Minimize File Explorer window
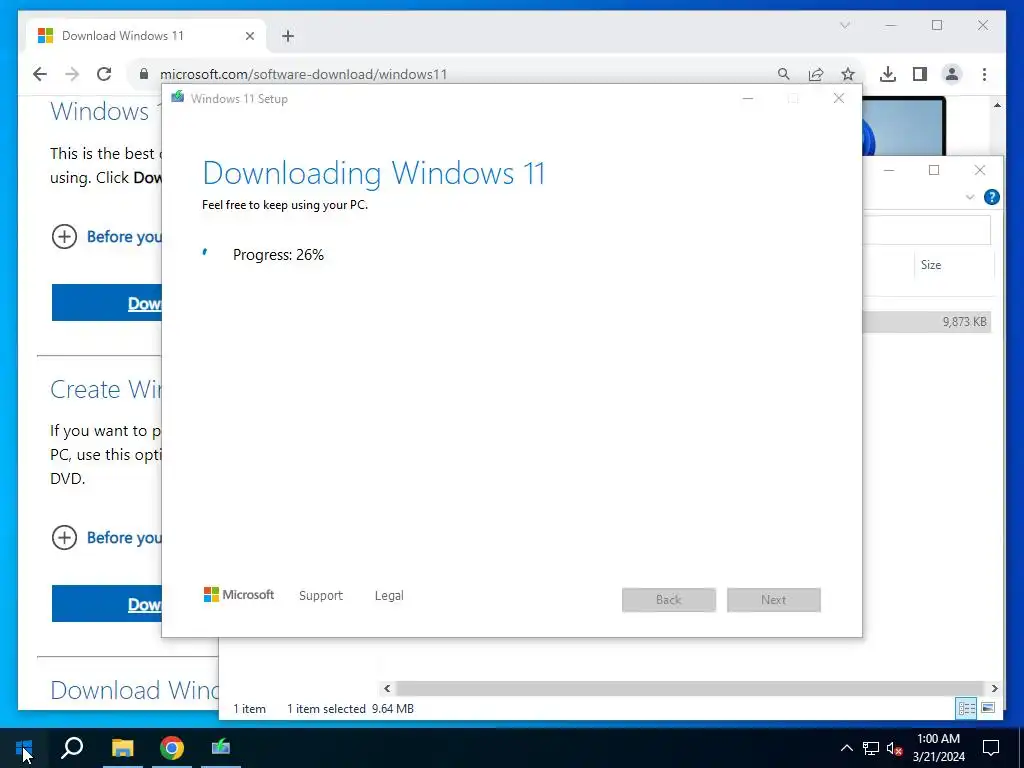This screenshot has height=768, width=1024. point(889,170)
